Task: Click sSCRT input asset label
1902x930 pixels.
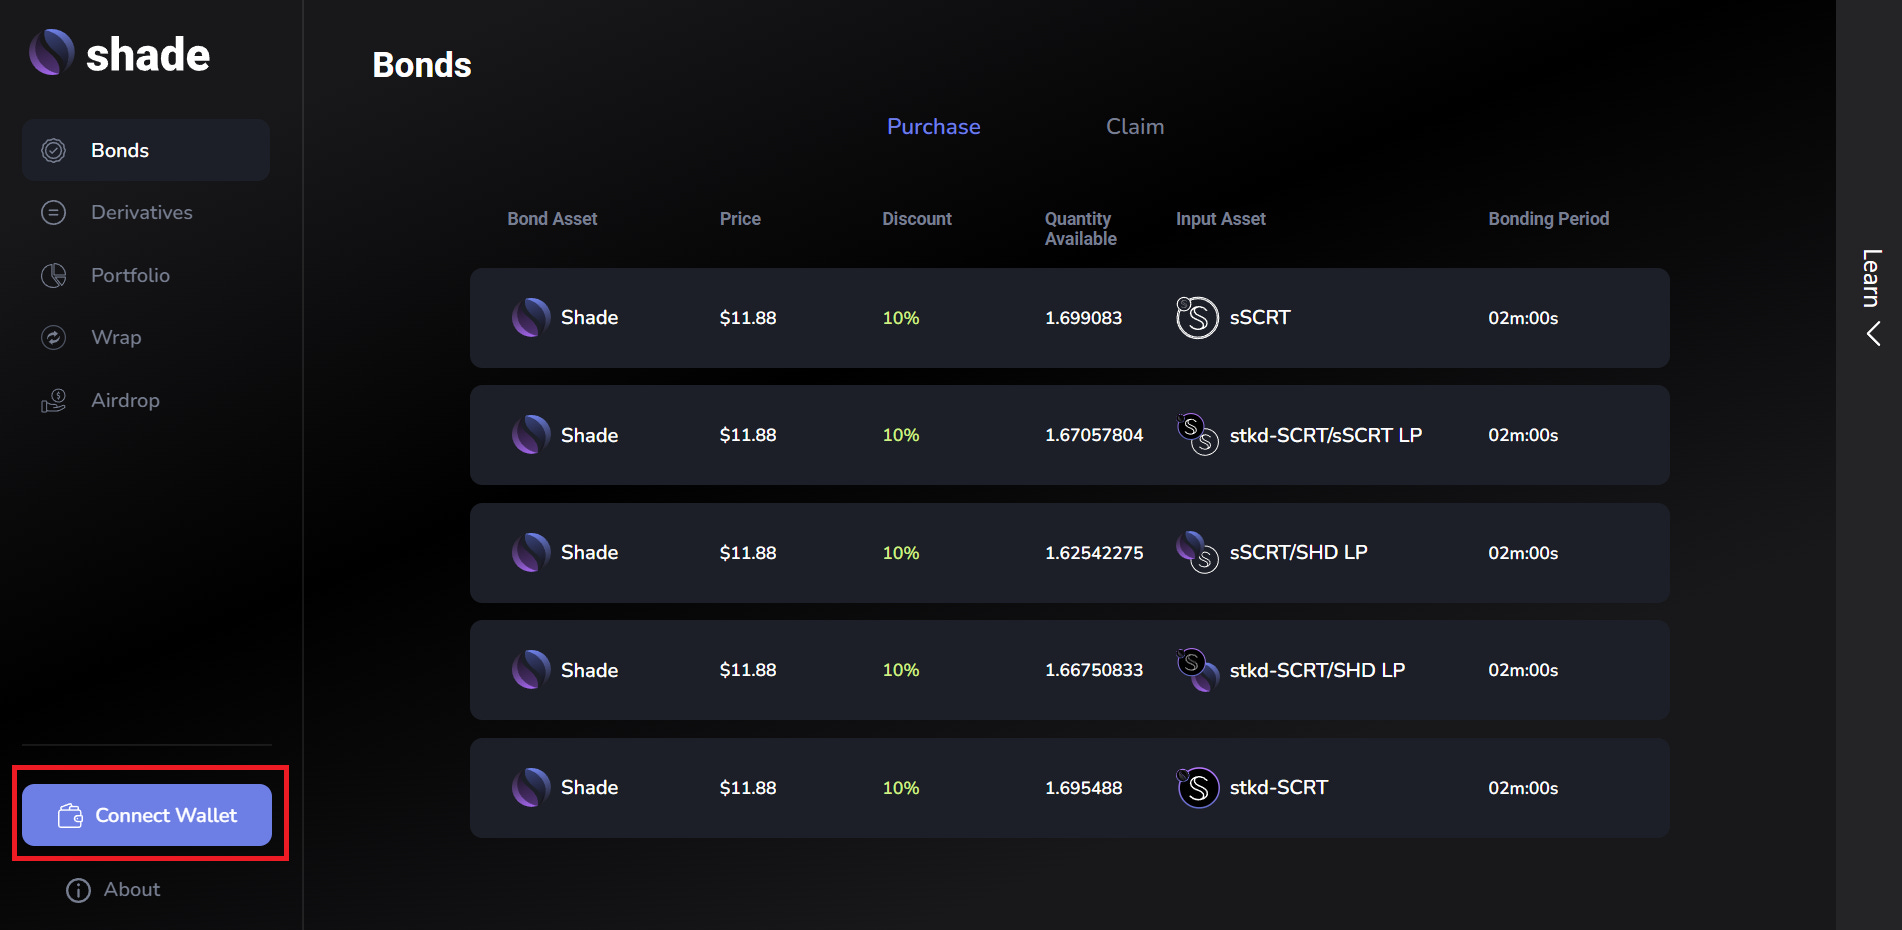Action: tap(1260, 318)
